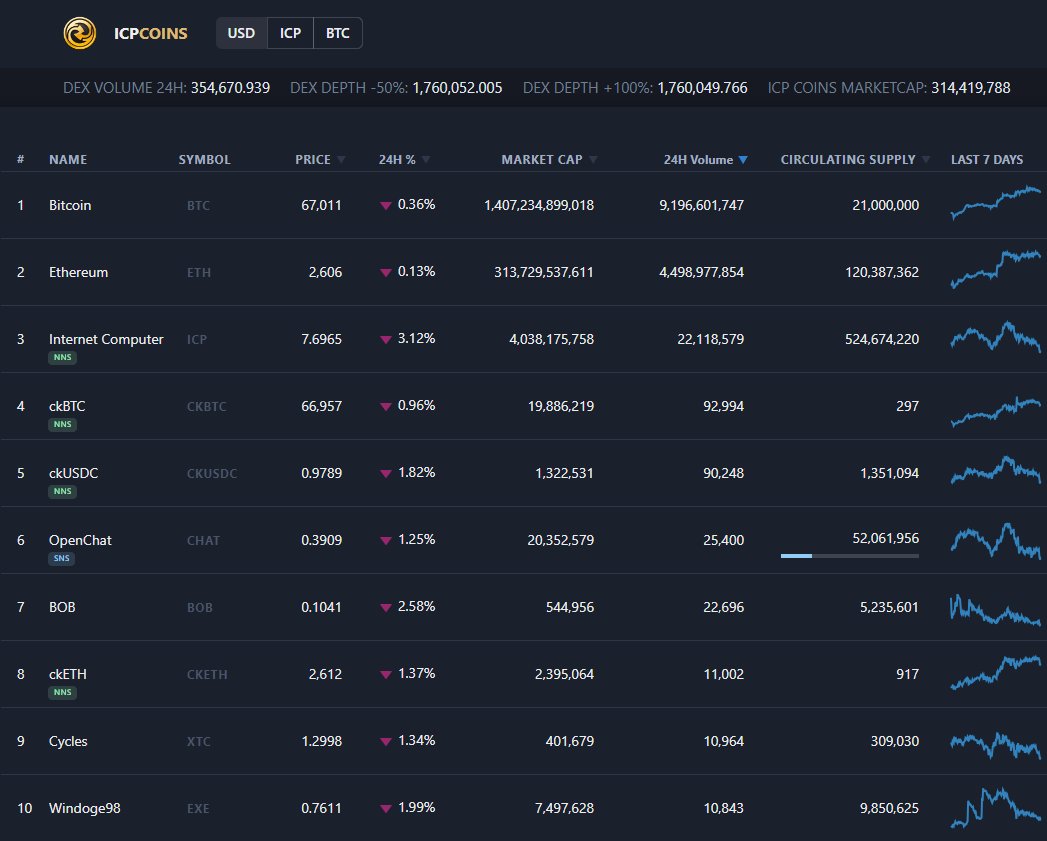Image resolution: width=1047 pixels, height=841 pixels.
Task: Click the BOB down-trend triangle icon
Action: point(385,607)
